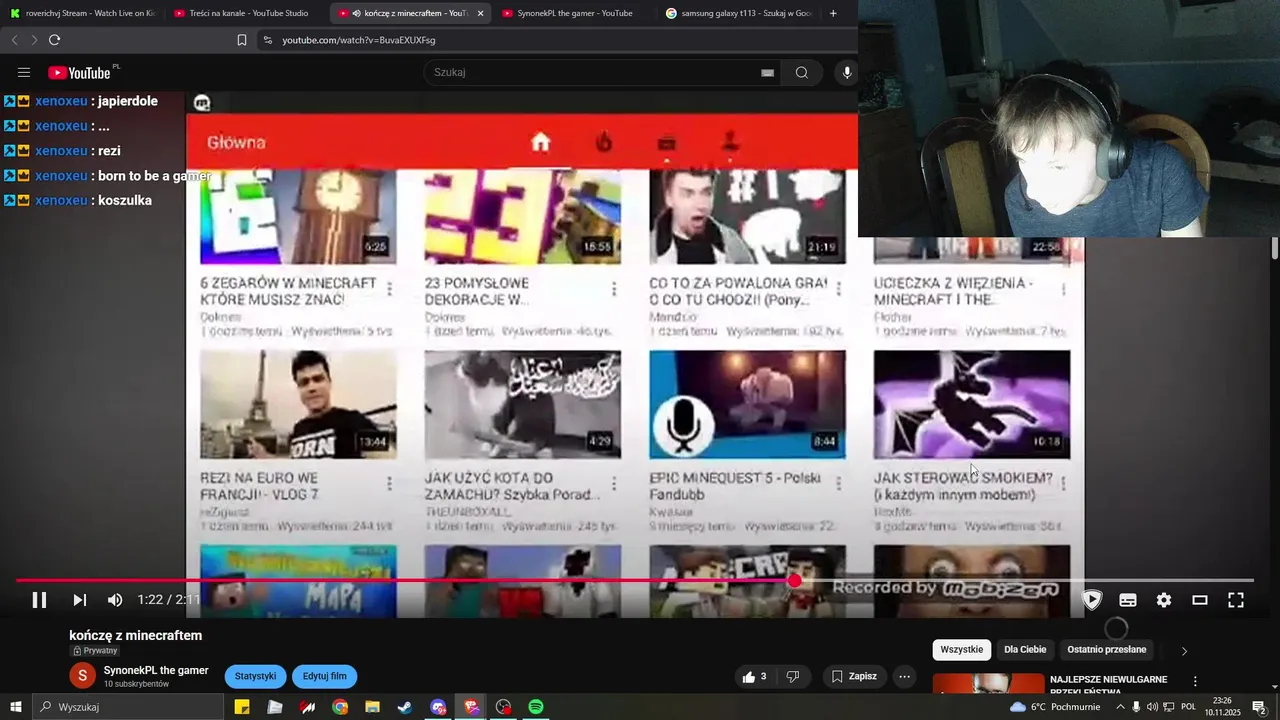
Task: Open Spotify from taskbar
Action: 536,707
